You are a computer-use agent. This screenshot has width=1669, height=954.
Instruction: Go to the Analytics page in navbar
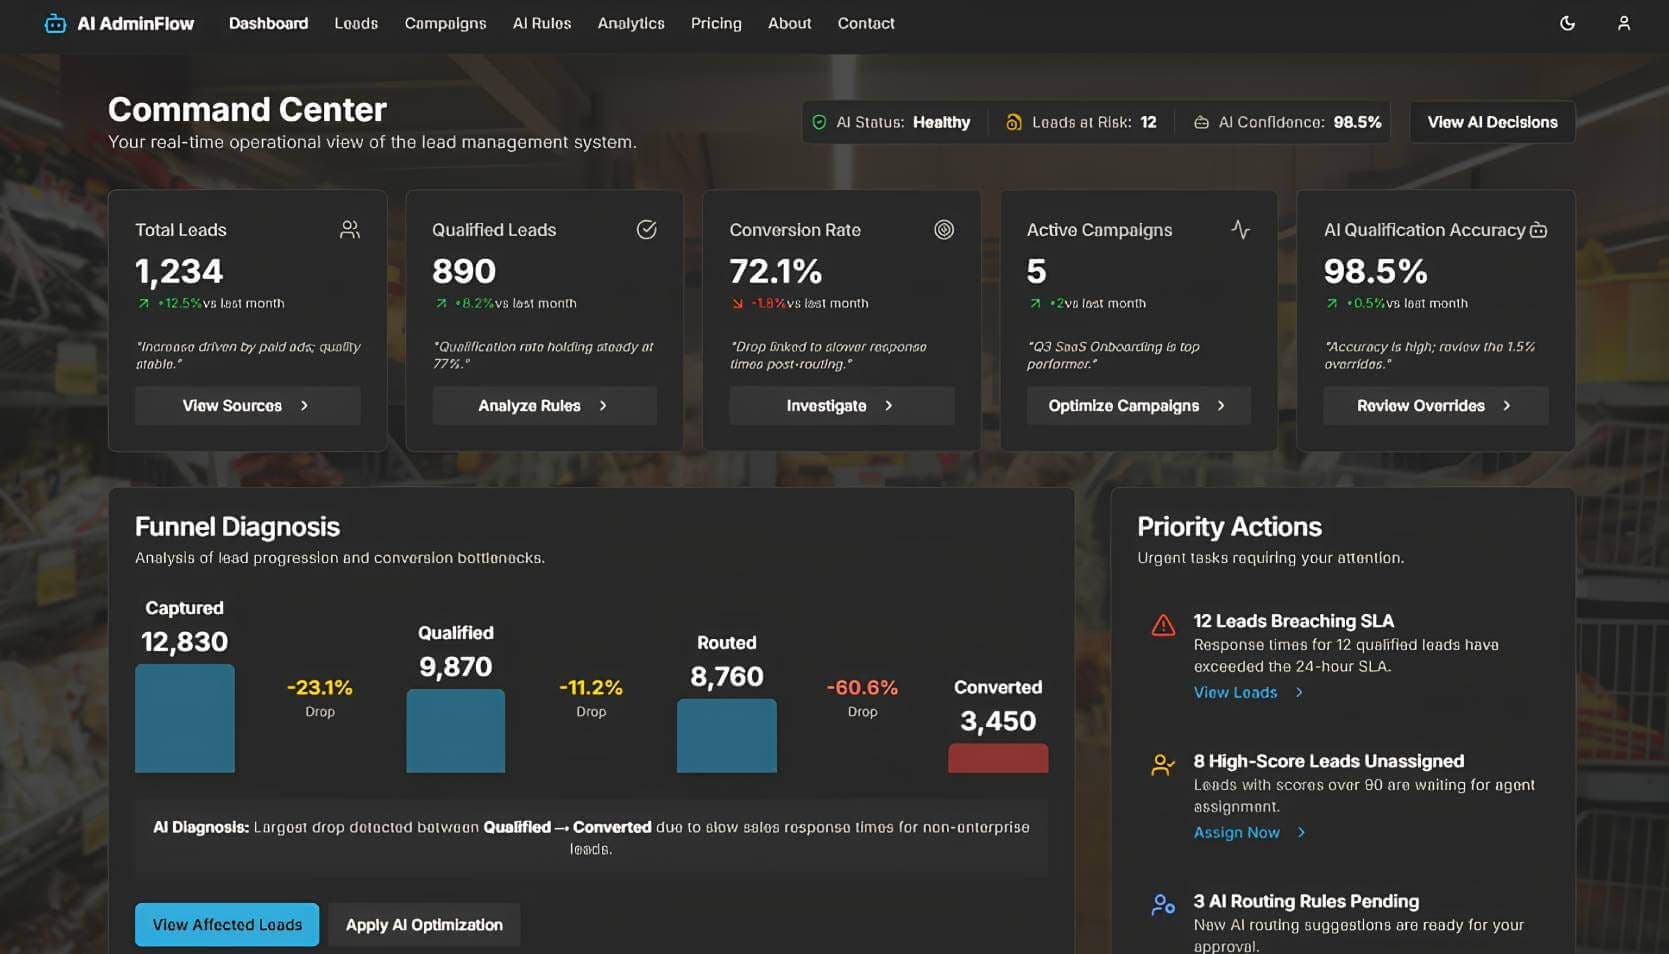(x=630, y=23)
